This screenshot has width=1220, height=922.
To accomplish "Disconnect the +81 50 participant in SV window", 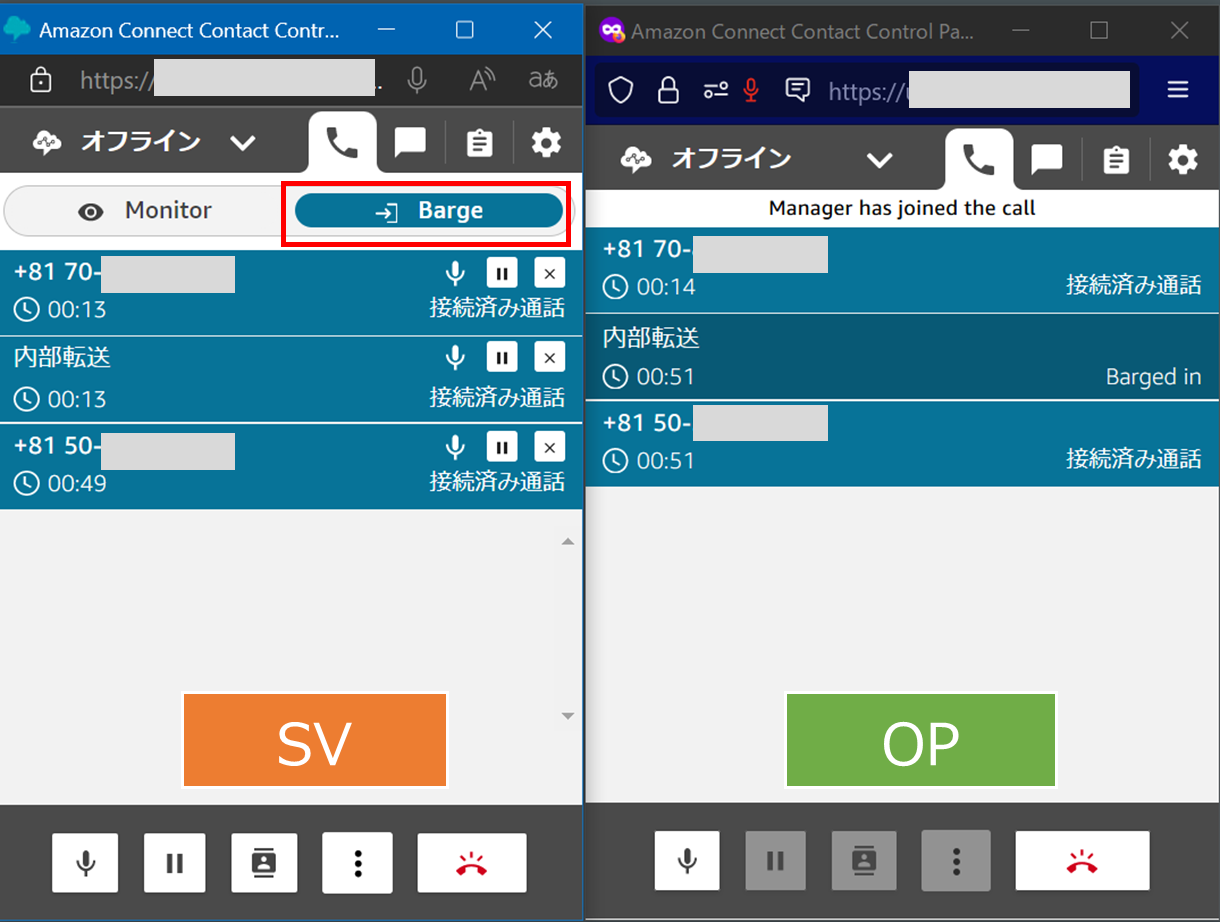I will (x=549, y=447).
